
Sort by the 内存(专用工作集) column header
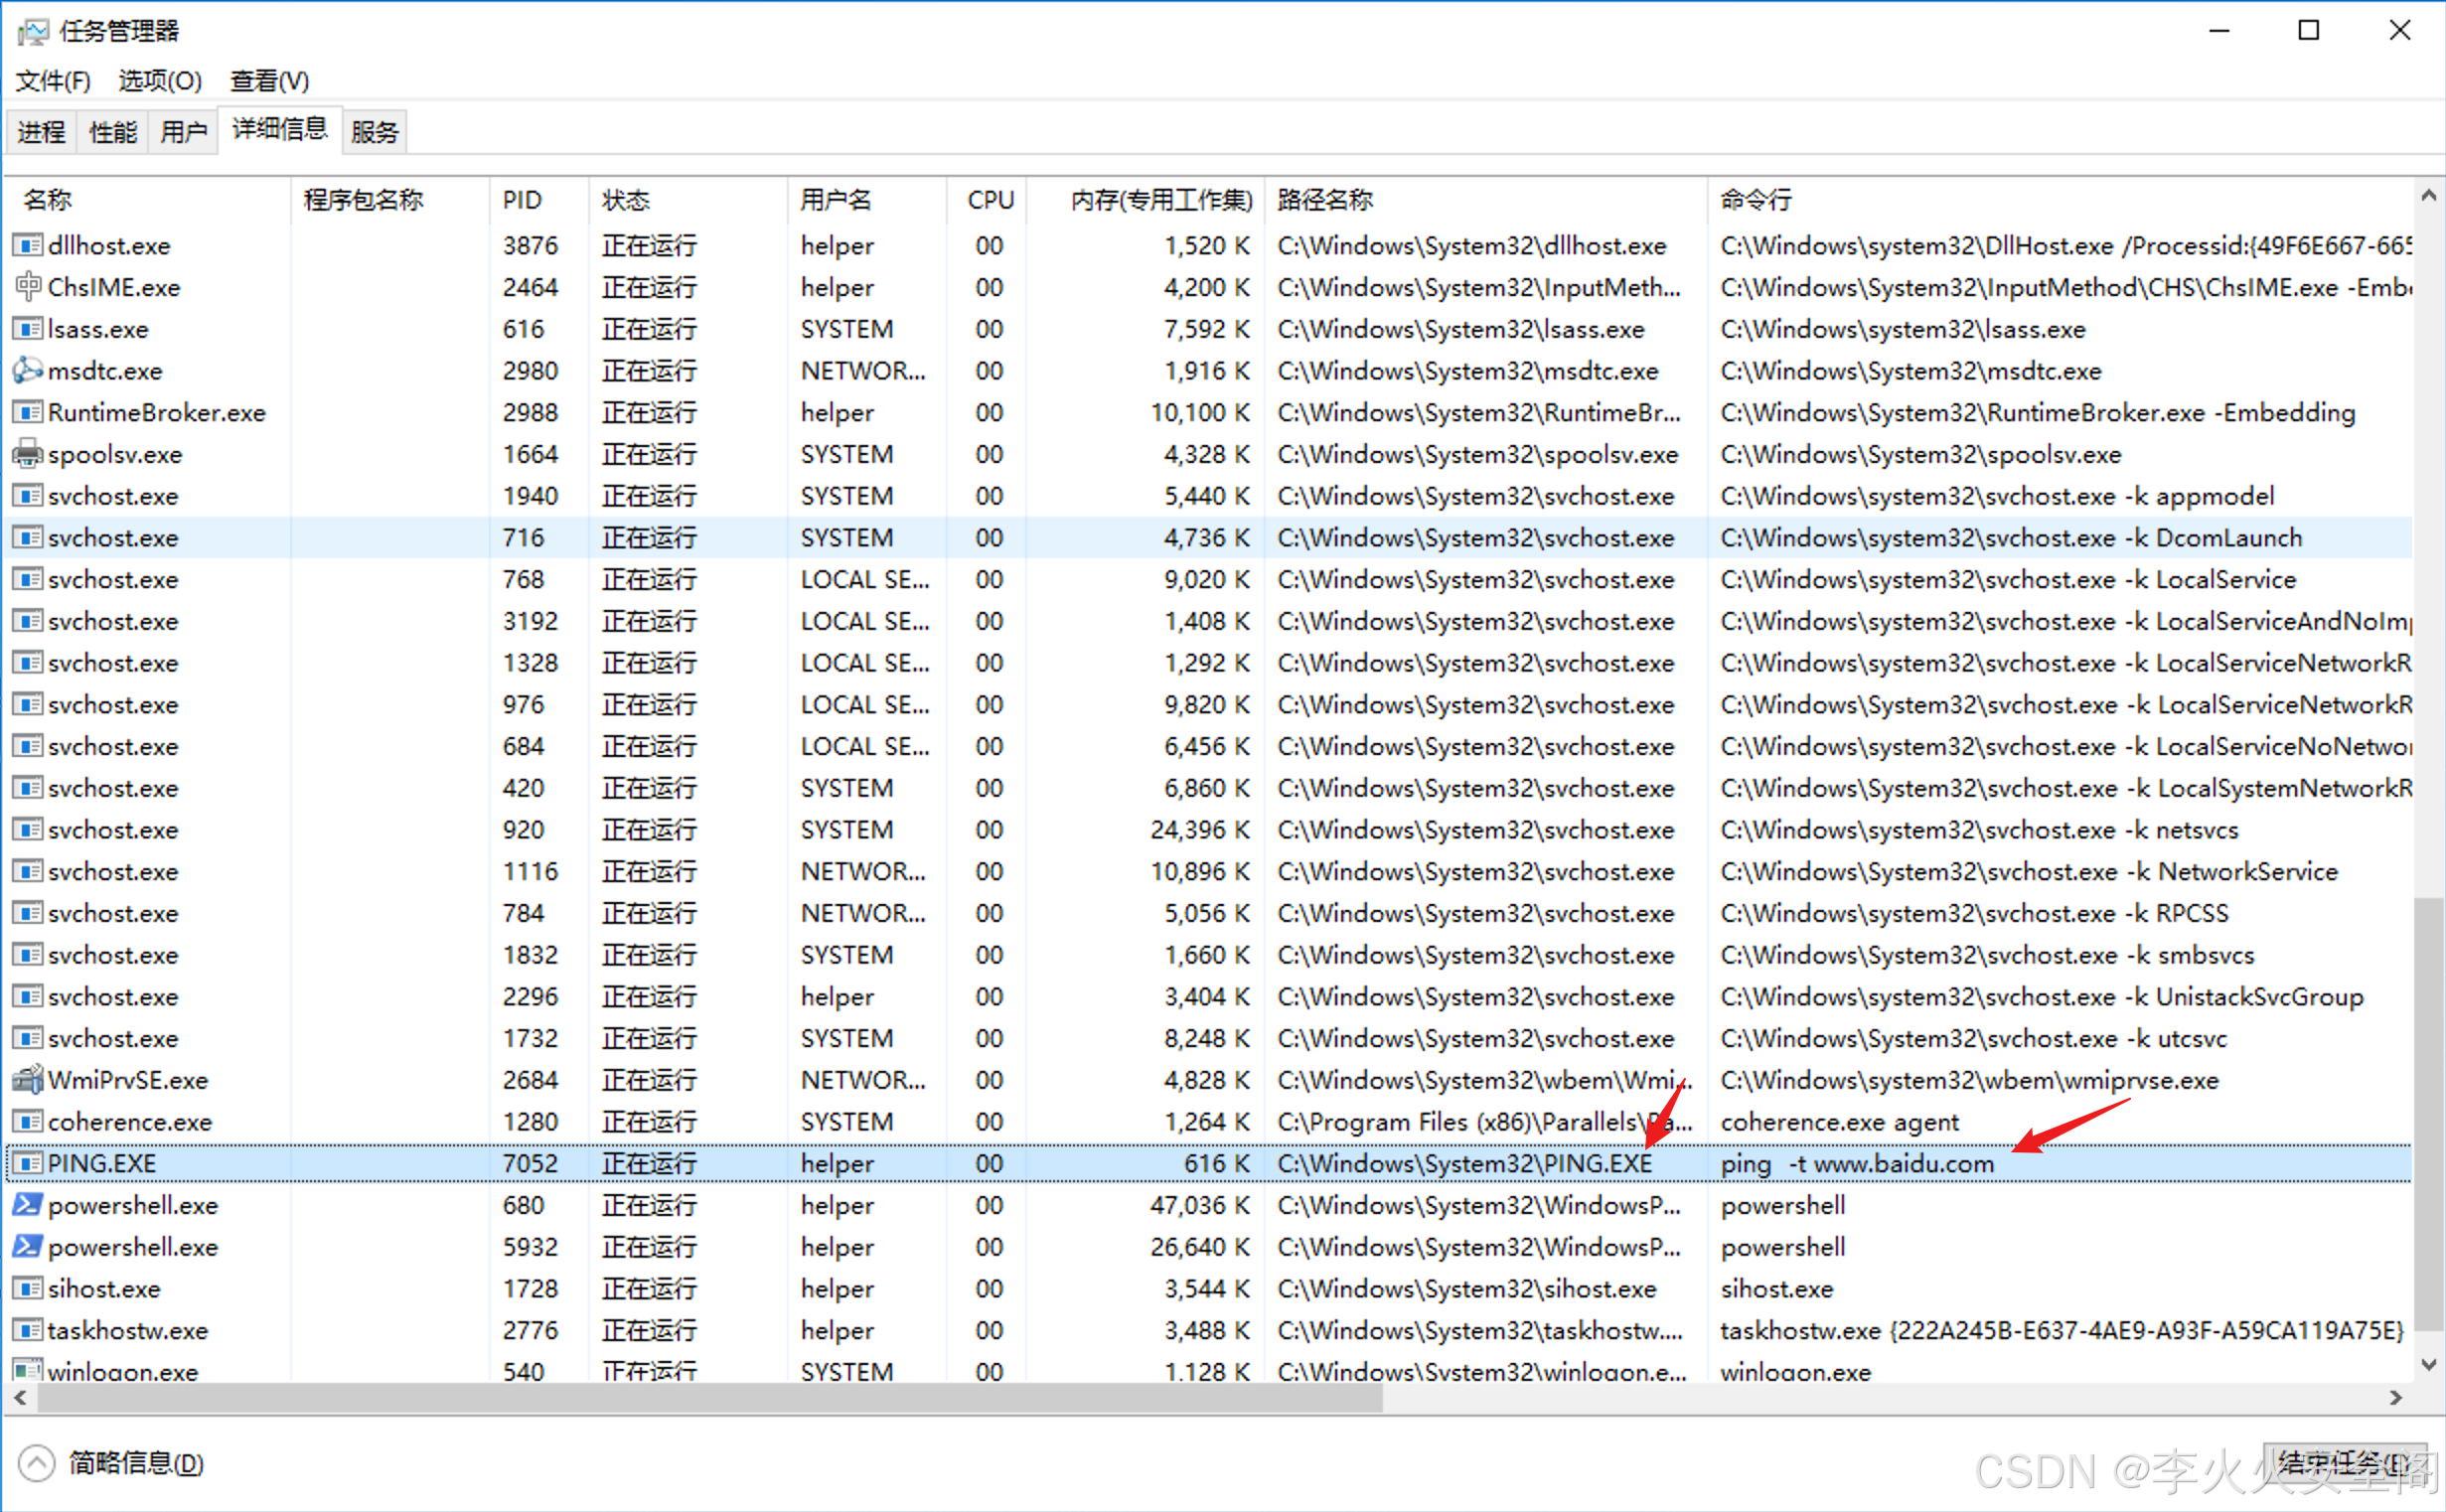coord(1160,200)
